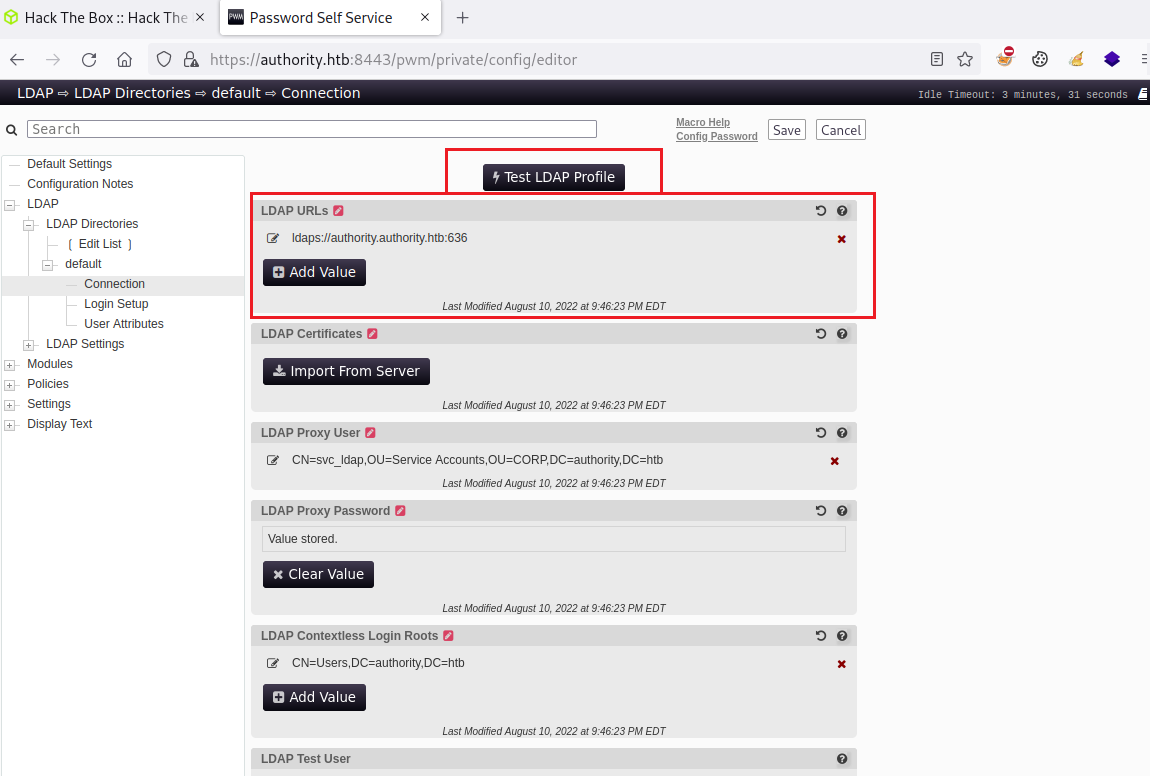This screenshot has width=1150, height=776.
Task: Click the Save button
Action: pyautogui.click(x=787, y=130)
